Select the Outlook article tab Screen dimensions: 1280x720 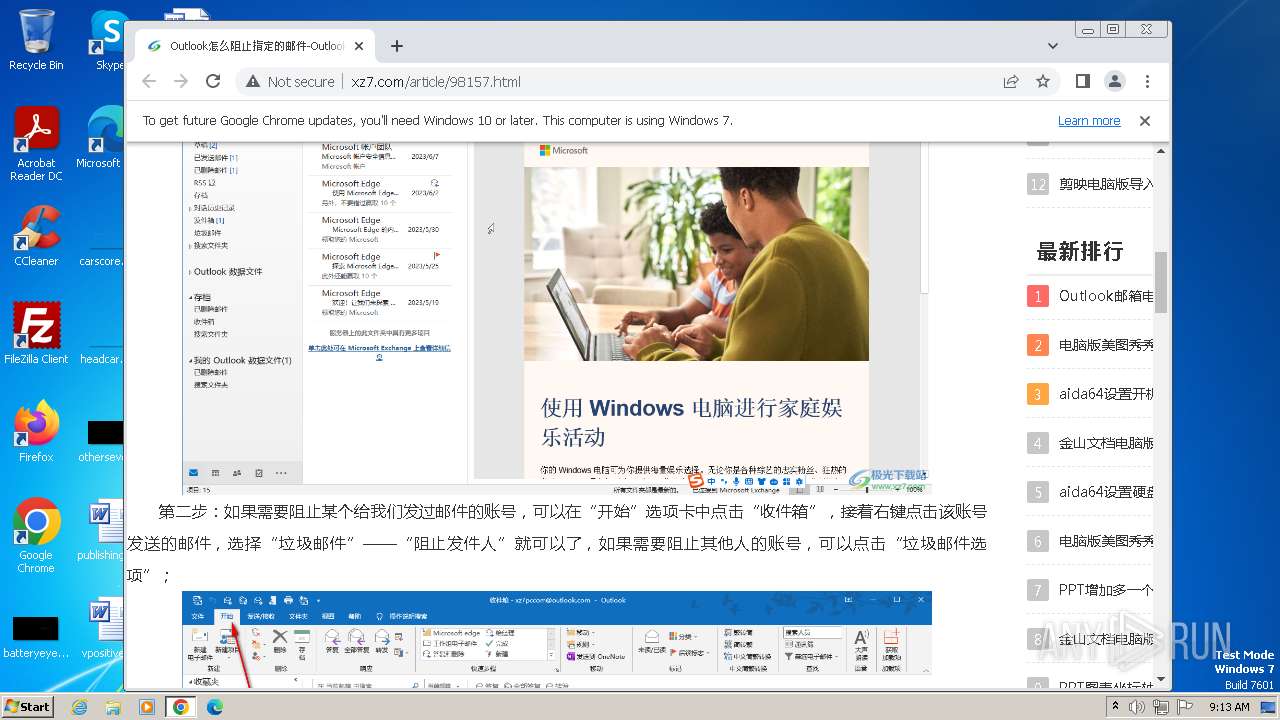tap(255, 46)
